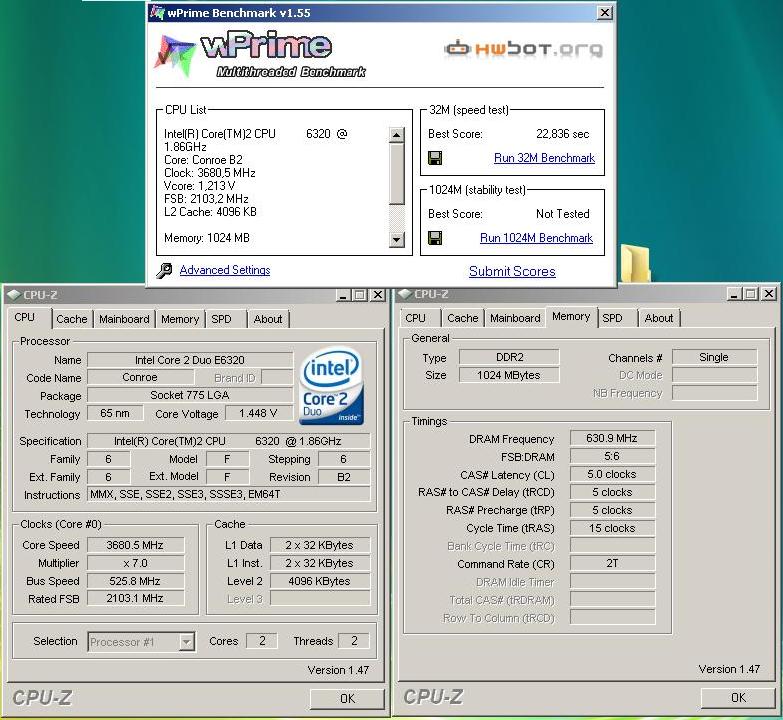Image resolution: width=783 pixels, height=720 pixels.
Task: Click DRAM Frequency value 630.9 MHz
Action: 612,438
